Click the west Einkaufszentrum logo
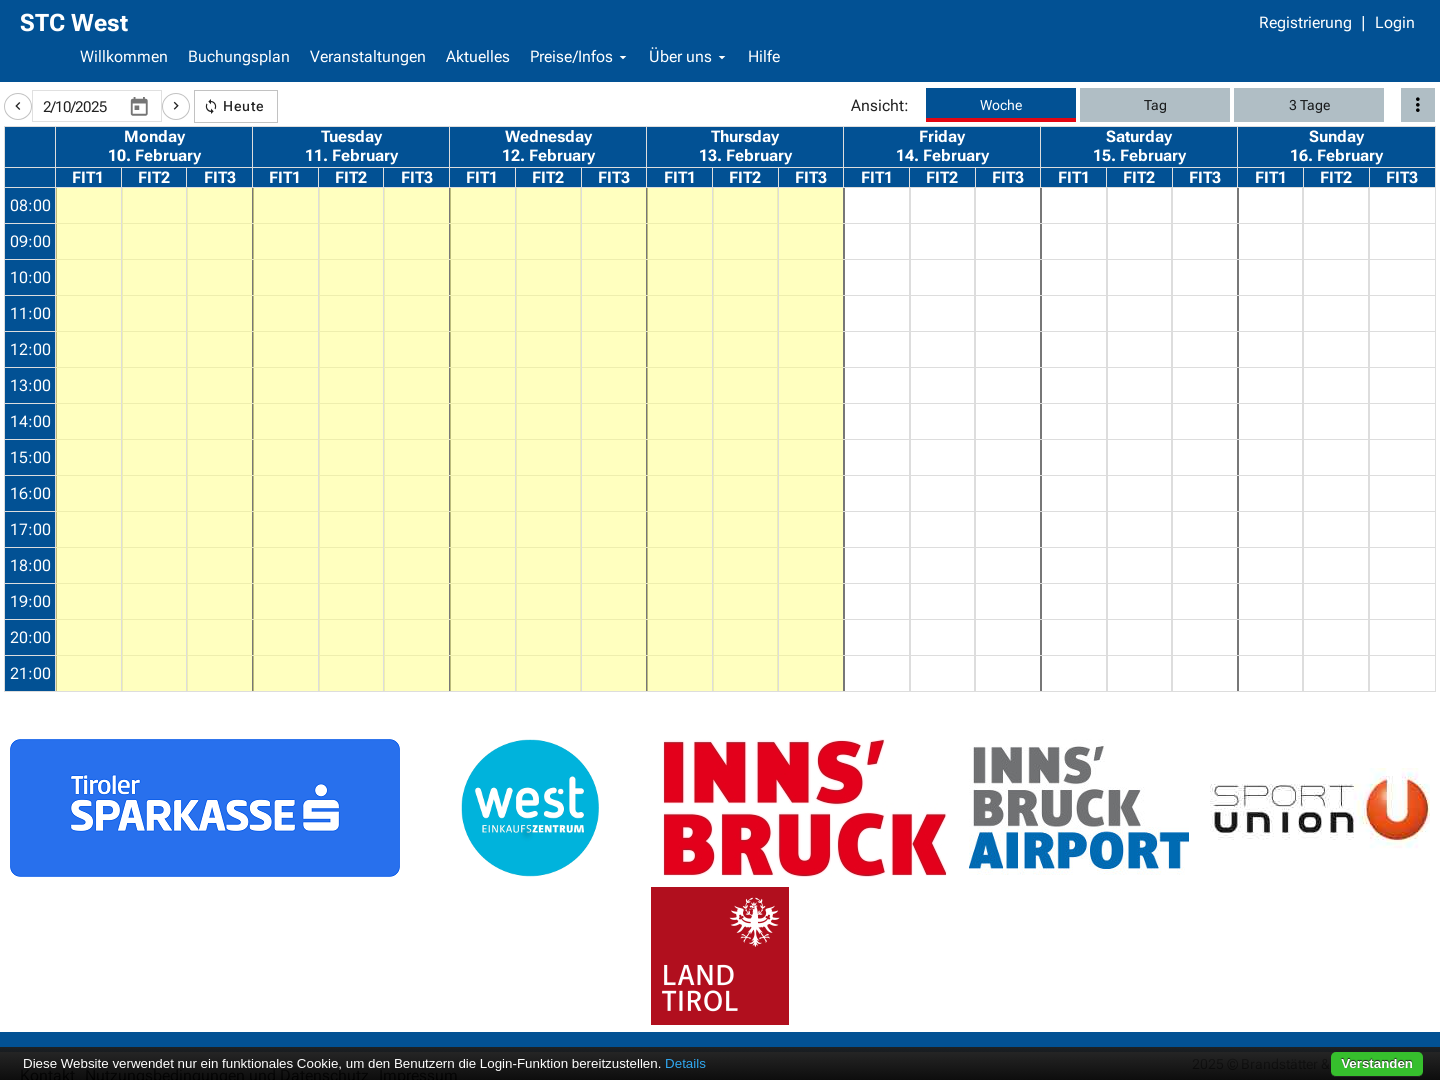The height and width of the screenshot is (1080, 1440). coord(530,808)
